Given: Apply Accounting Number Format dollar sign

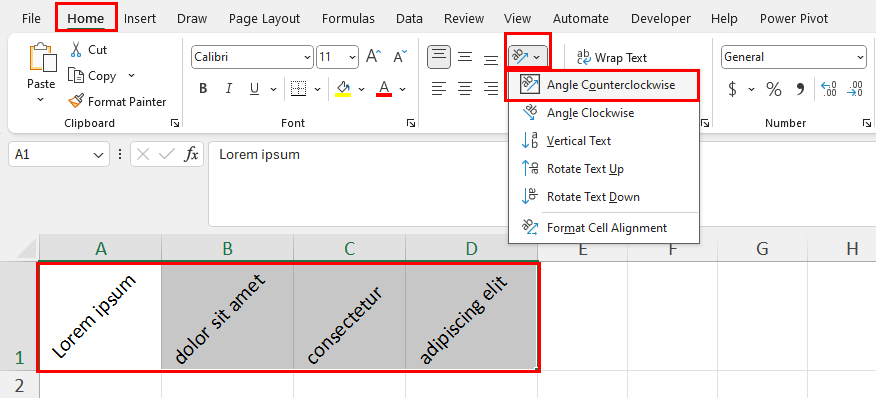Looking at the screenshot, I should [732, 88].
